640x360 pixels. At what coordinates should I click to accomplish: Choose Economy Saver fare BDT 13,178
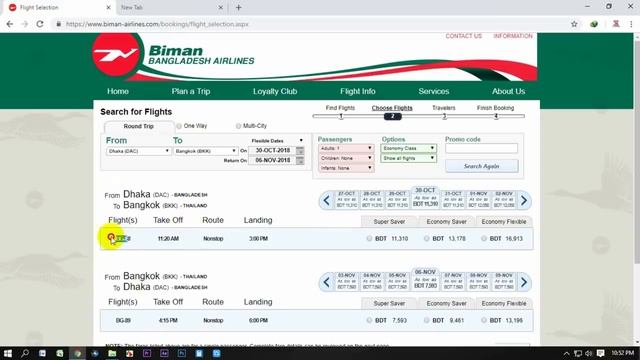tap(427, 238)
